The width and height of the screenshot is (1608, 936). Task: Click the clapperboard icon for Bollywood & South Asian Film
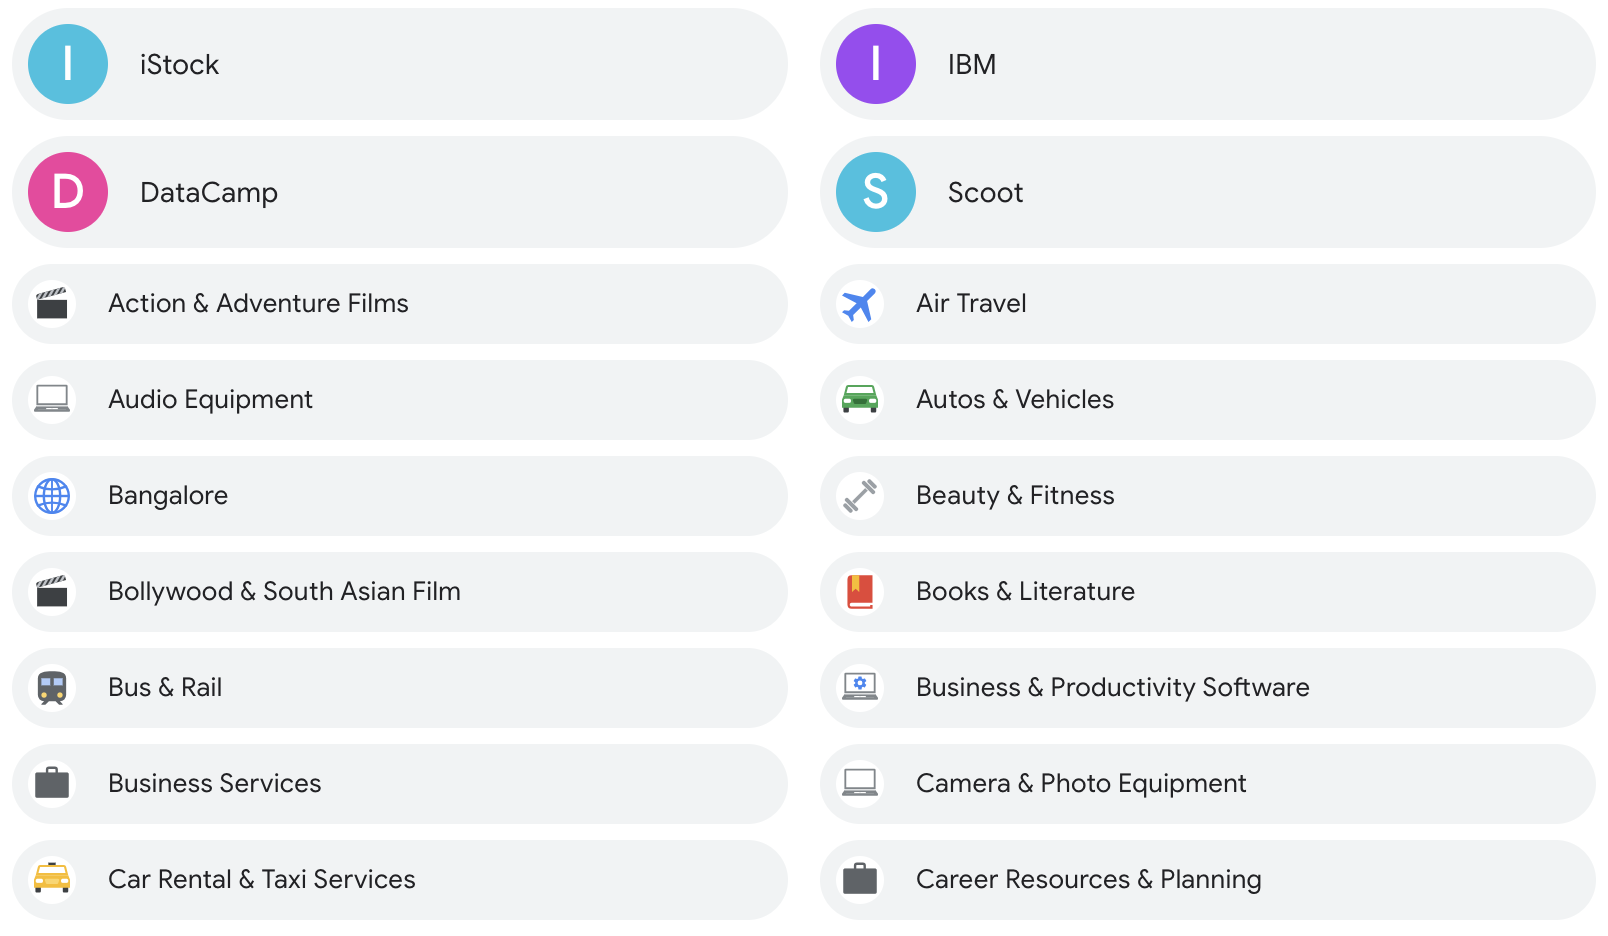[52, 592]
